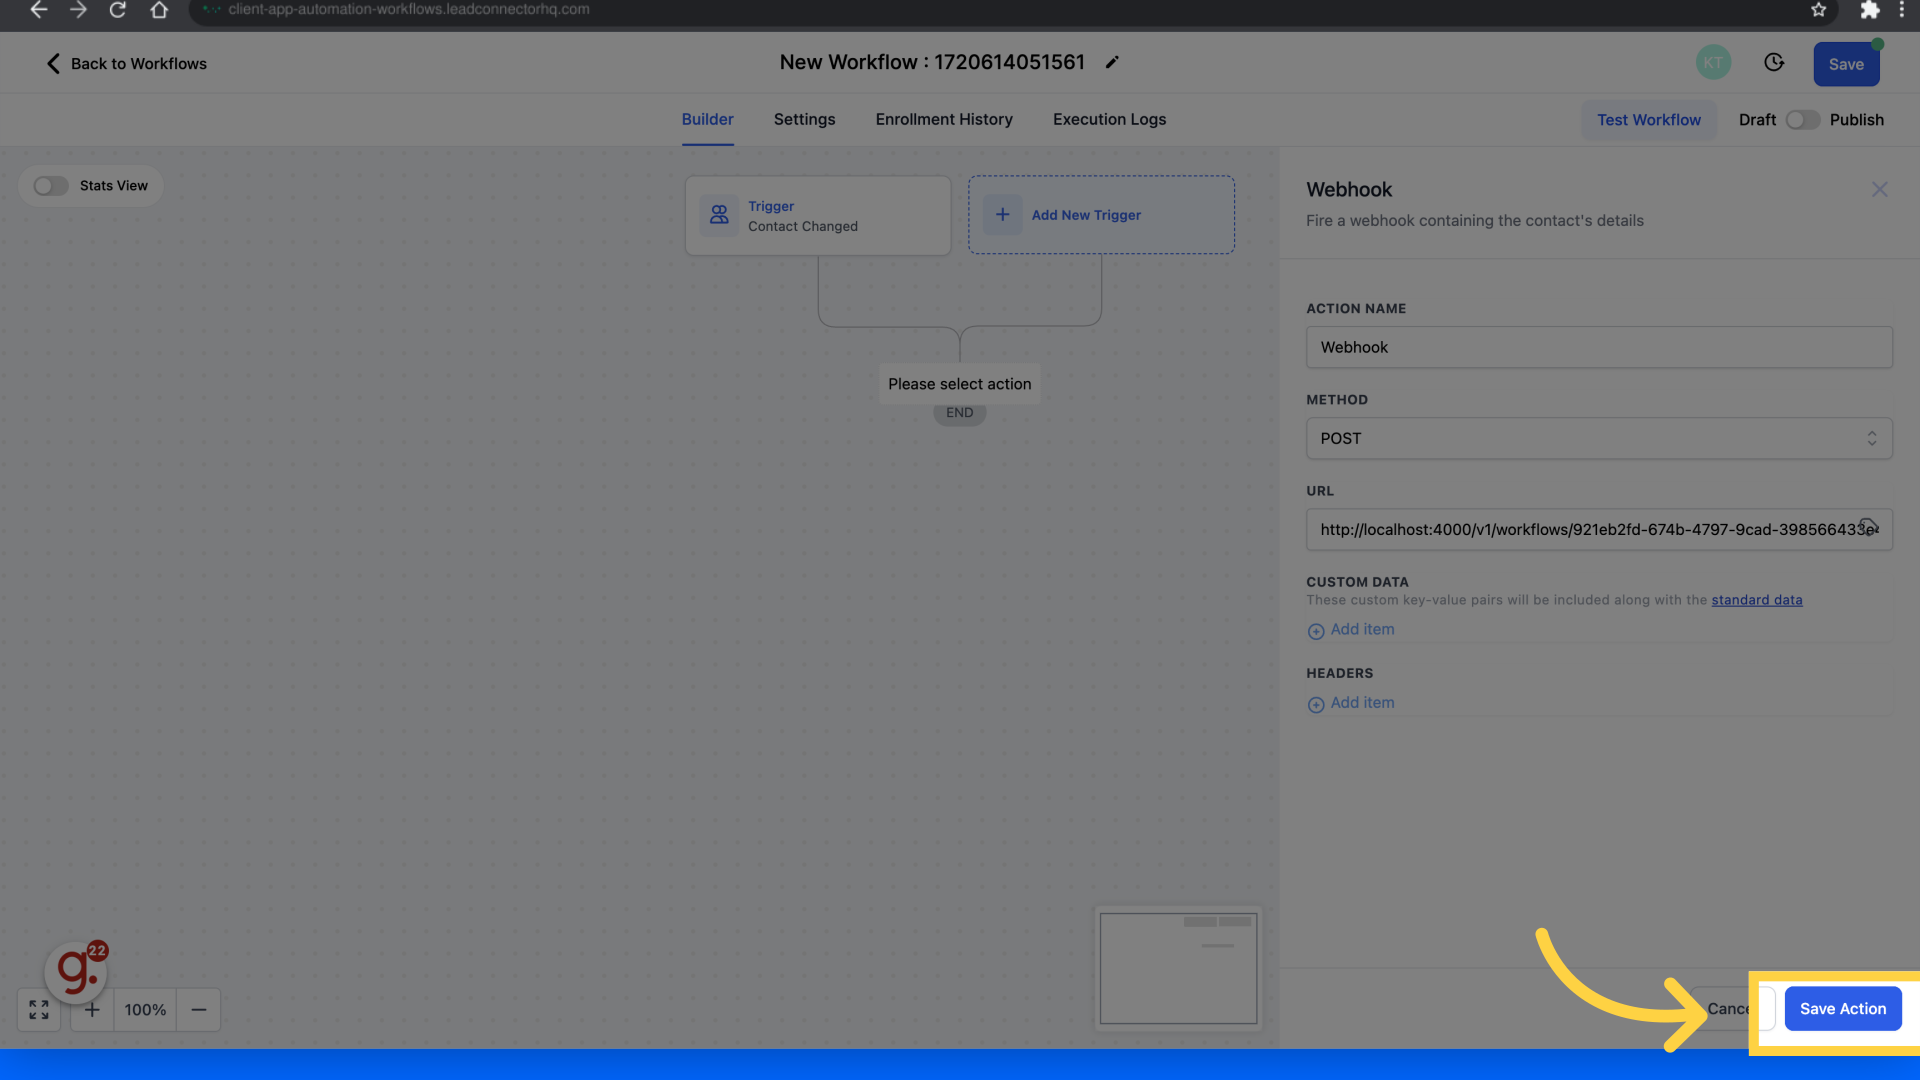
Task: Click the canvas minimap thumbnail
Action: point(1178,968)
